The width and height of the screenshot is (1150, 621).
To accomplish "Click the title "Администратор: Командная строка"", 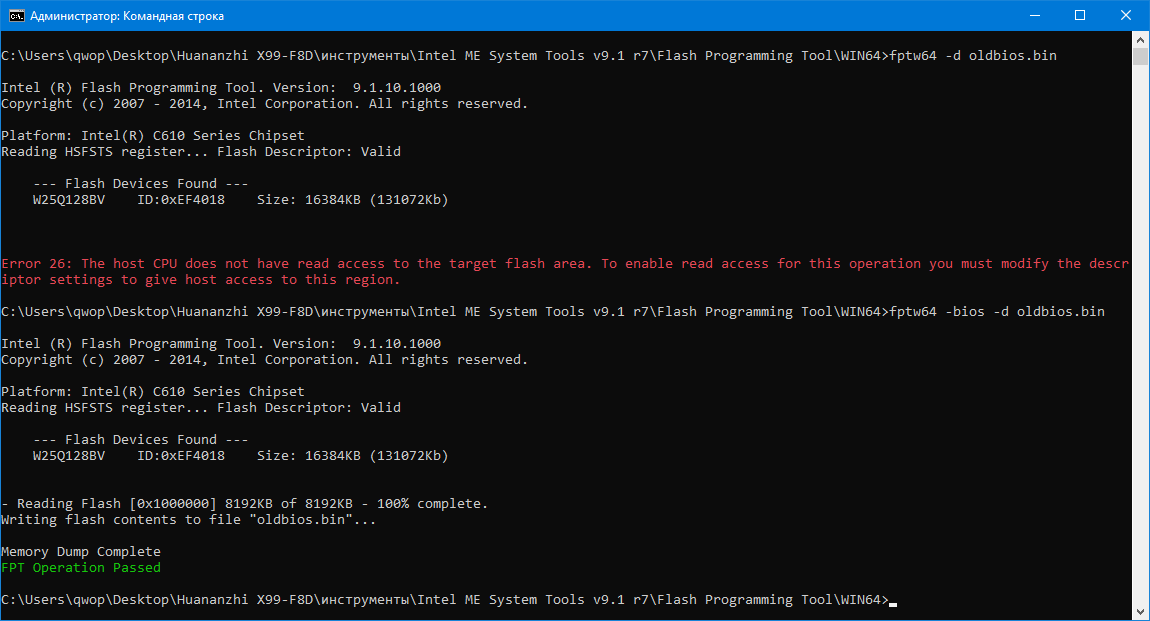I will [x=127, y=16].
